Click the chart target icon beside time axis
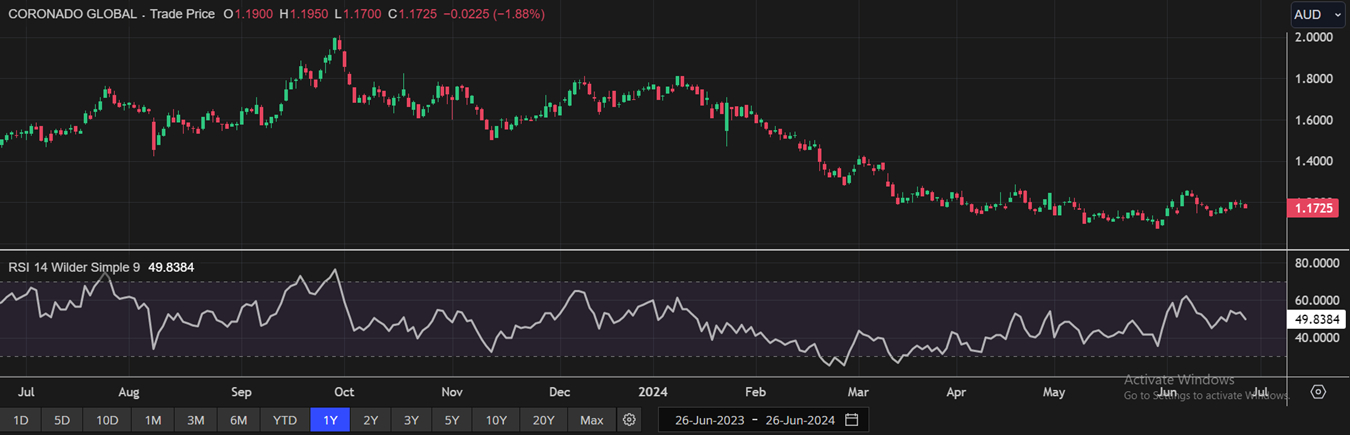This screenshot has width=1350, height=435. pyautogui.click(x=1318, y=392)
